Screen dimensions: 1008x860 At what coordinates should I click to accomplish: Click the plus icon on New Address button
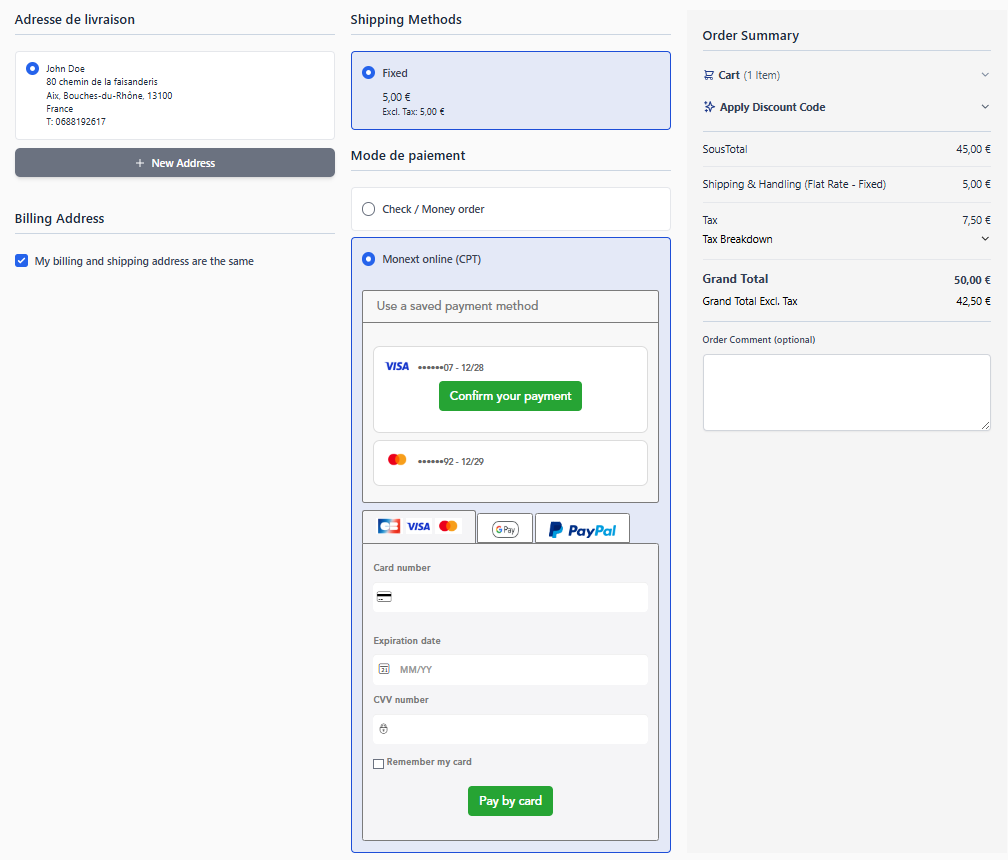140,163
